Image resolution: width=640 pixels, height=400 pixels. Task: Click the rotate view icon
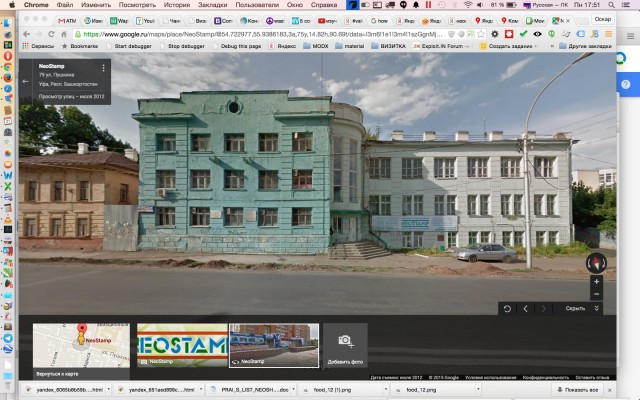[x=507, y=309]
